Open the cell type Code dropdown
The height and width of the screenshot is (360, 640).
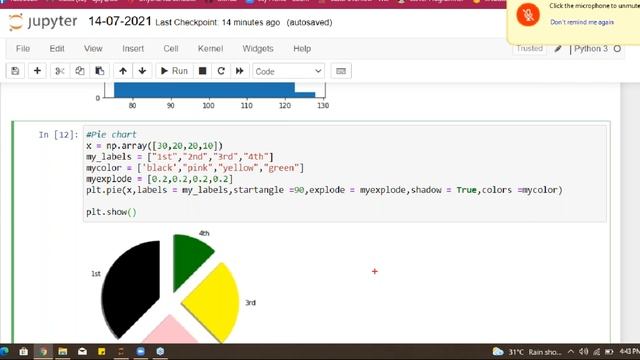point(289,71)
